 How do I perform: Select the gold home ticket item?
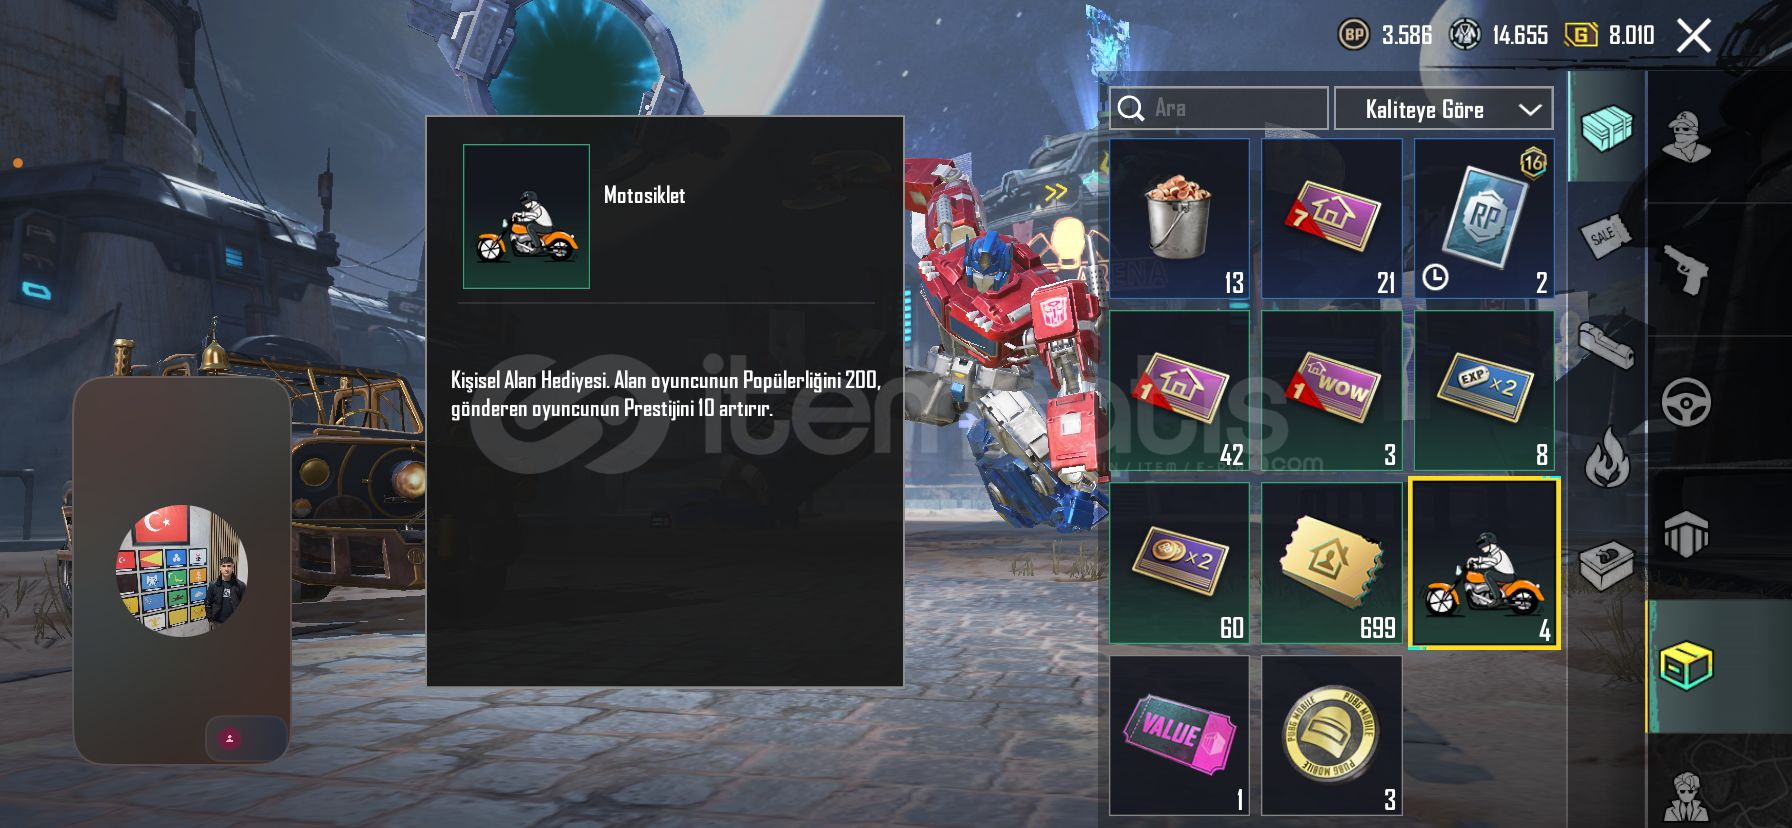point(1331,563)
